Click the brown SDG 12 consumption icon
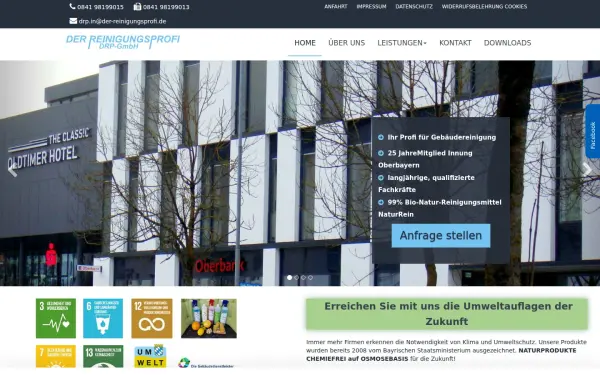This screenshot has height=375, width=600. (152, 318)
